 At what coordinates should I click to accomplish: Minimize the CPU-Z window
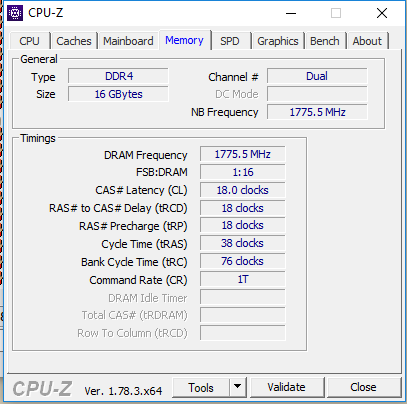291,13
